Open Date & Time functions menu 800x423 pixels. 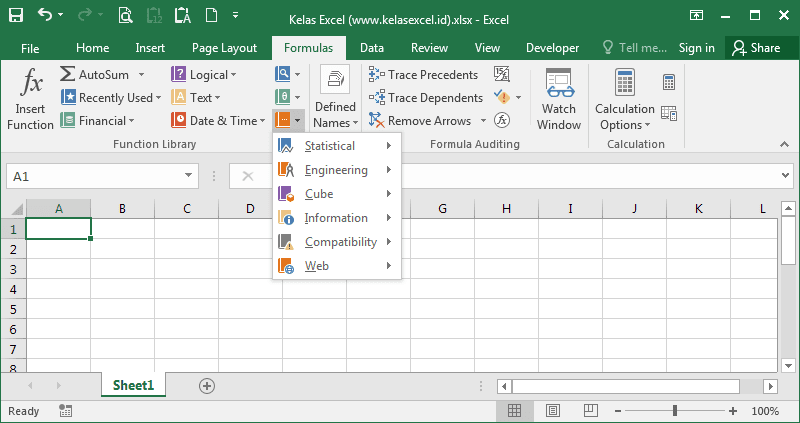click(x=218, y=121)
